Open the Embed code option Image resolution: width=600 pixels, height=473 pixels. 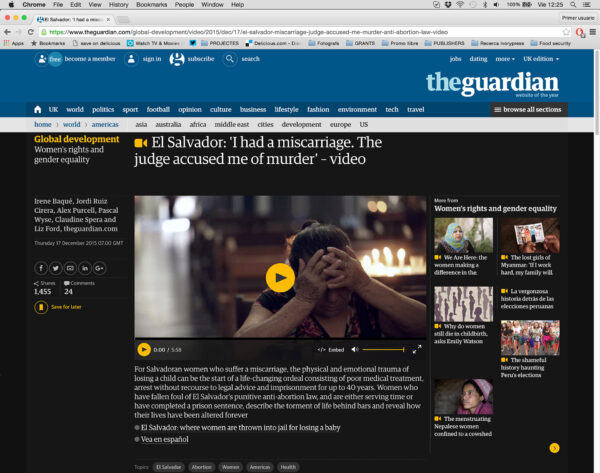tap(331, 349)
